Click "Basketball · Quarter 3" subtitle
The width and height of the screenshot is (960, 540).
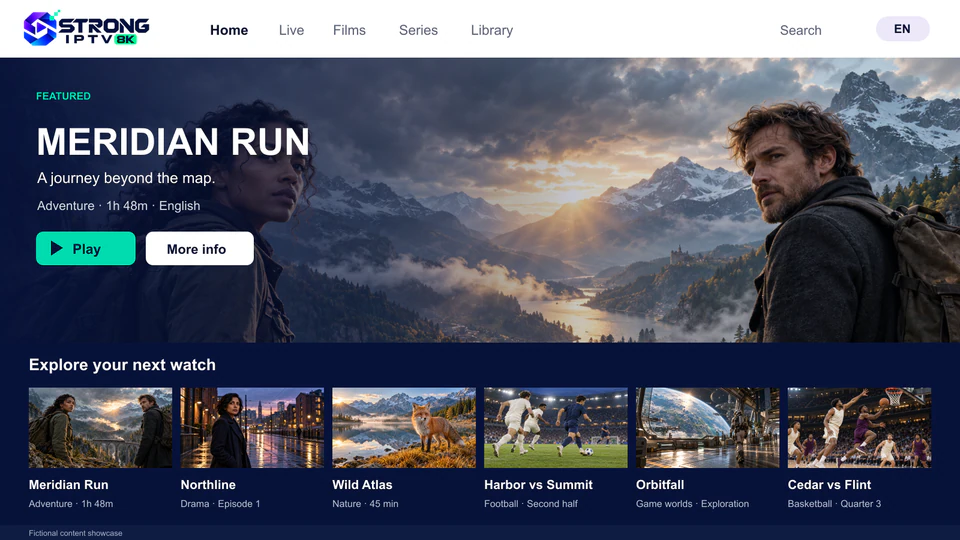[x=834, y=504]
